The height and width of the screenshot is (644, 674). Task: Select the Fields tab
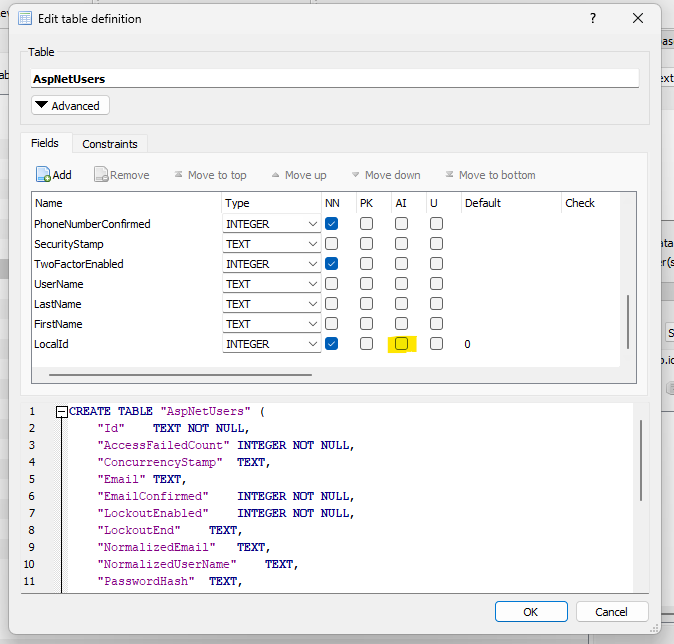click(45, 143)
